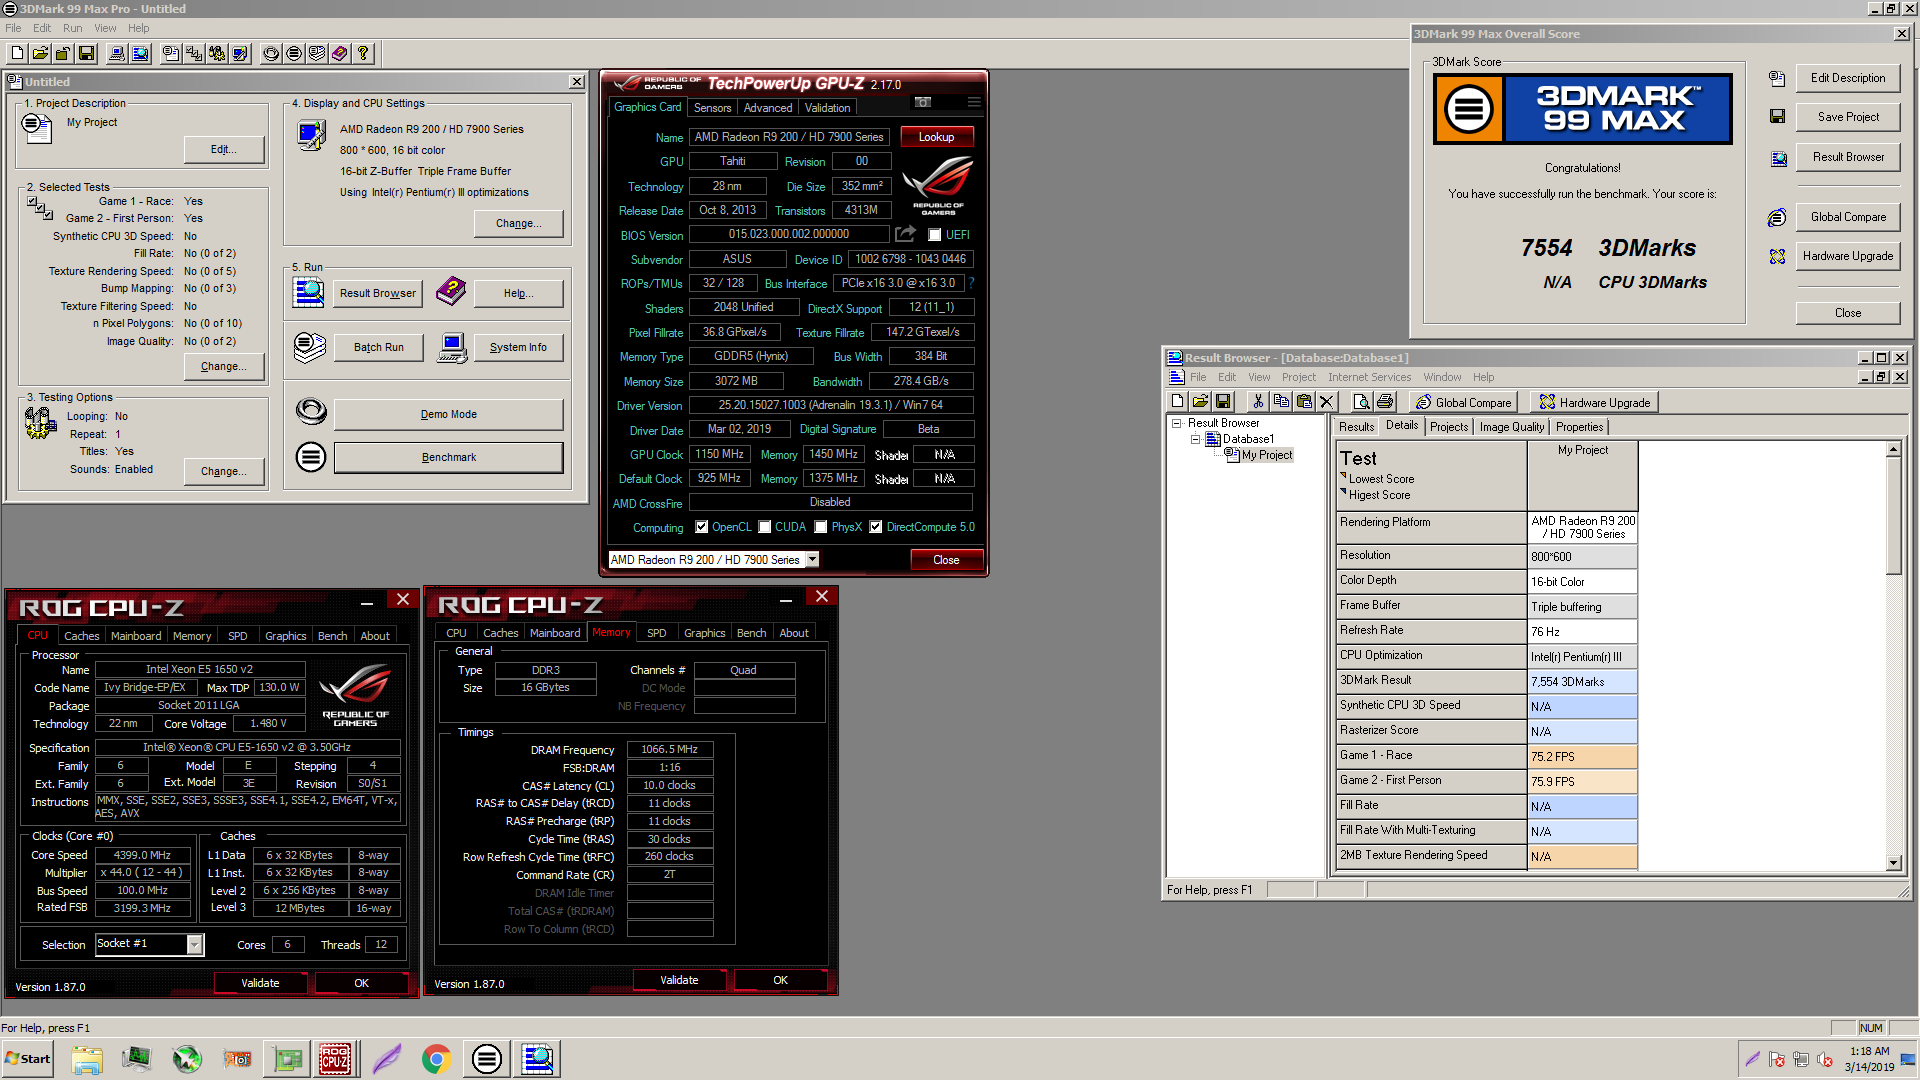
Task: Click Save Project in the score window
Action: [1847, 117]
